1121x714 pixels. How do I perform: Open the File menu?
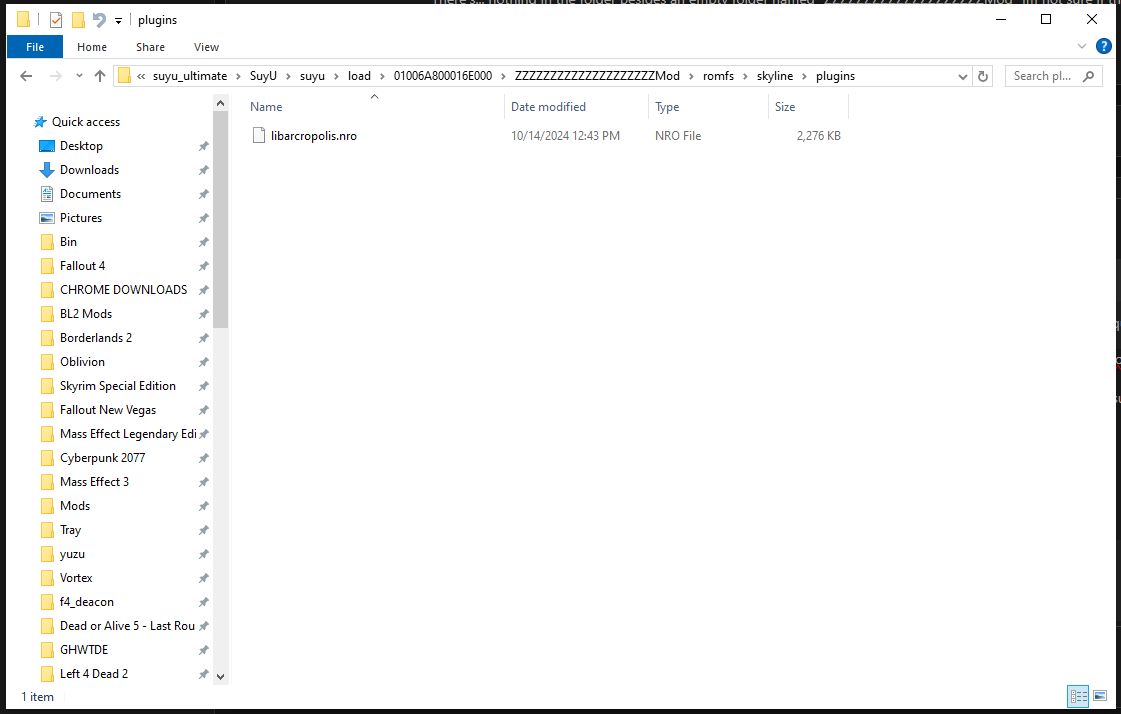34,47
